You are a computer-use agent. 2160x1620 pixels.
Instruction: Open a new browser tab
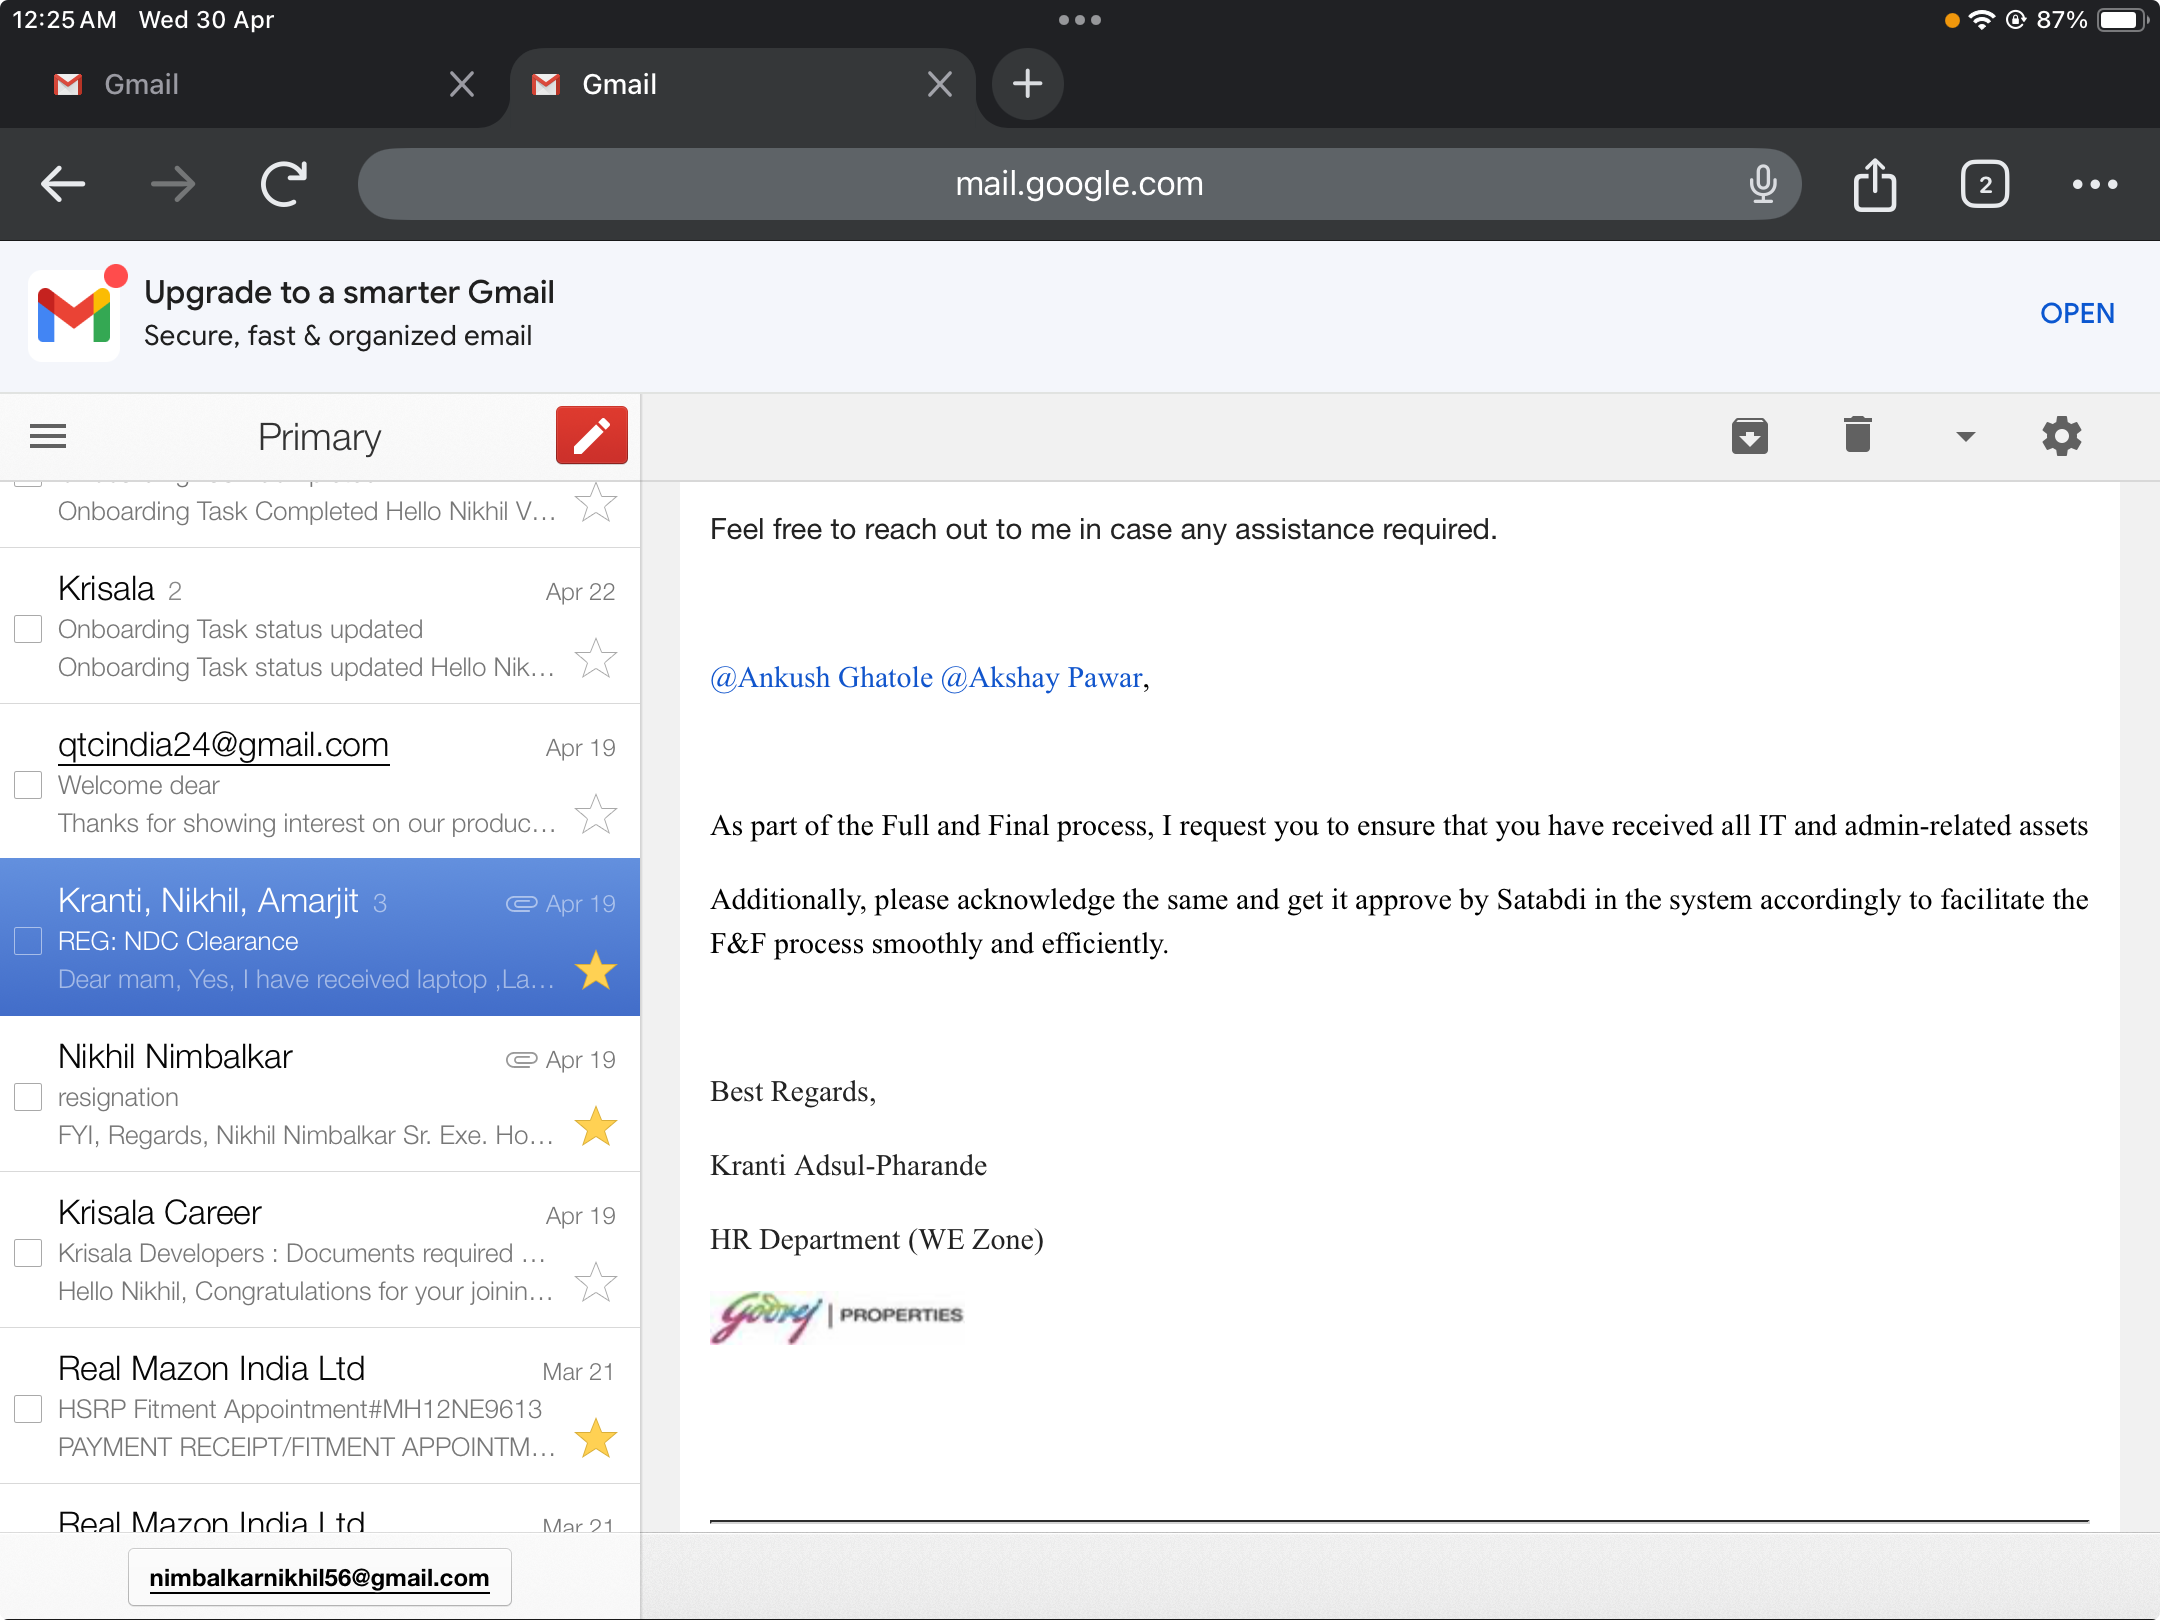[x=1027, y=84]
